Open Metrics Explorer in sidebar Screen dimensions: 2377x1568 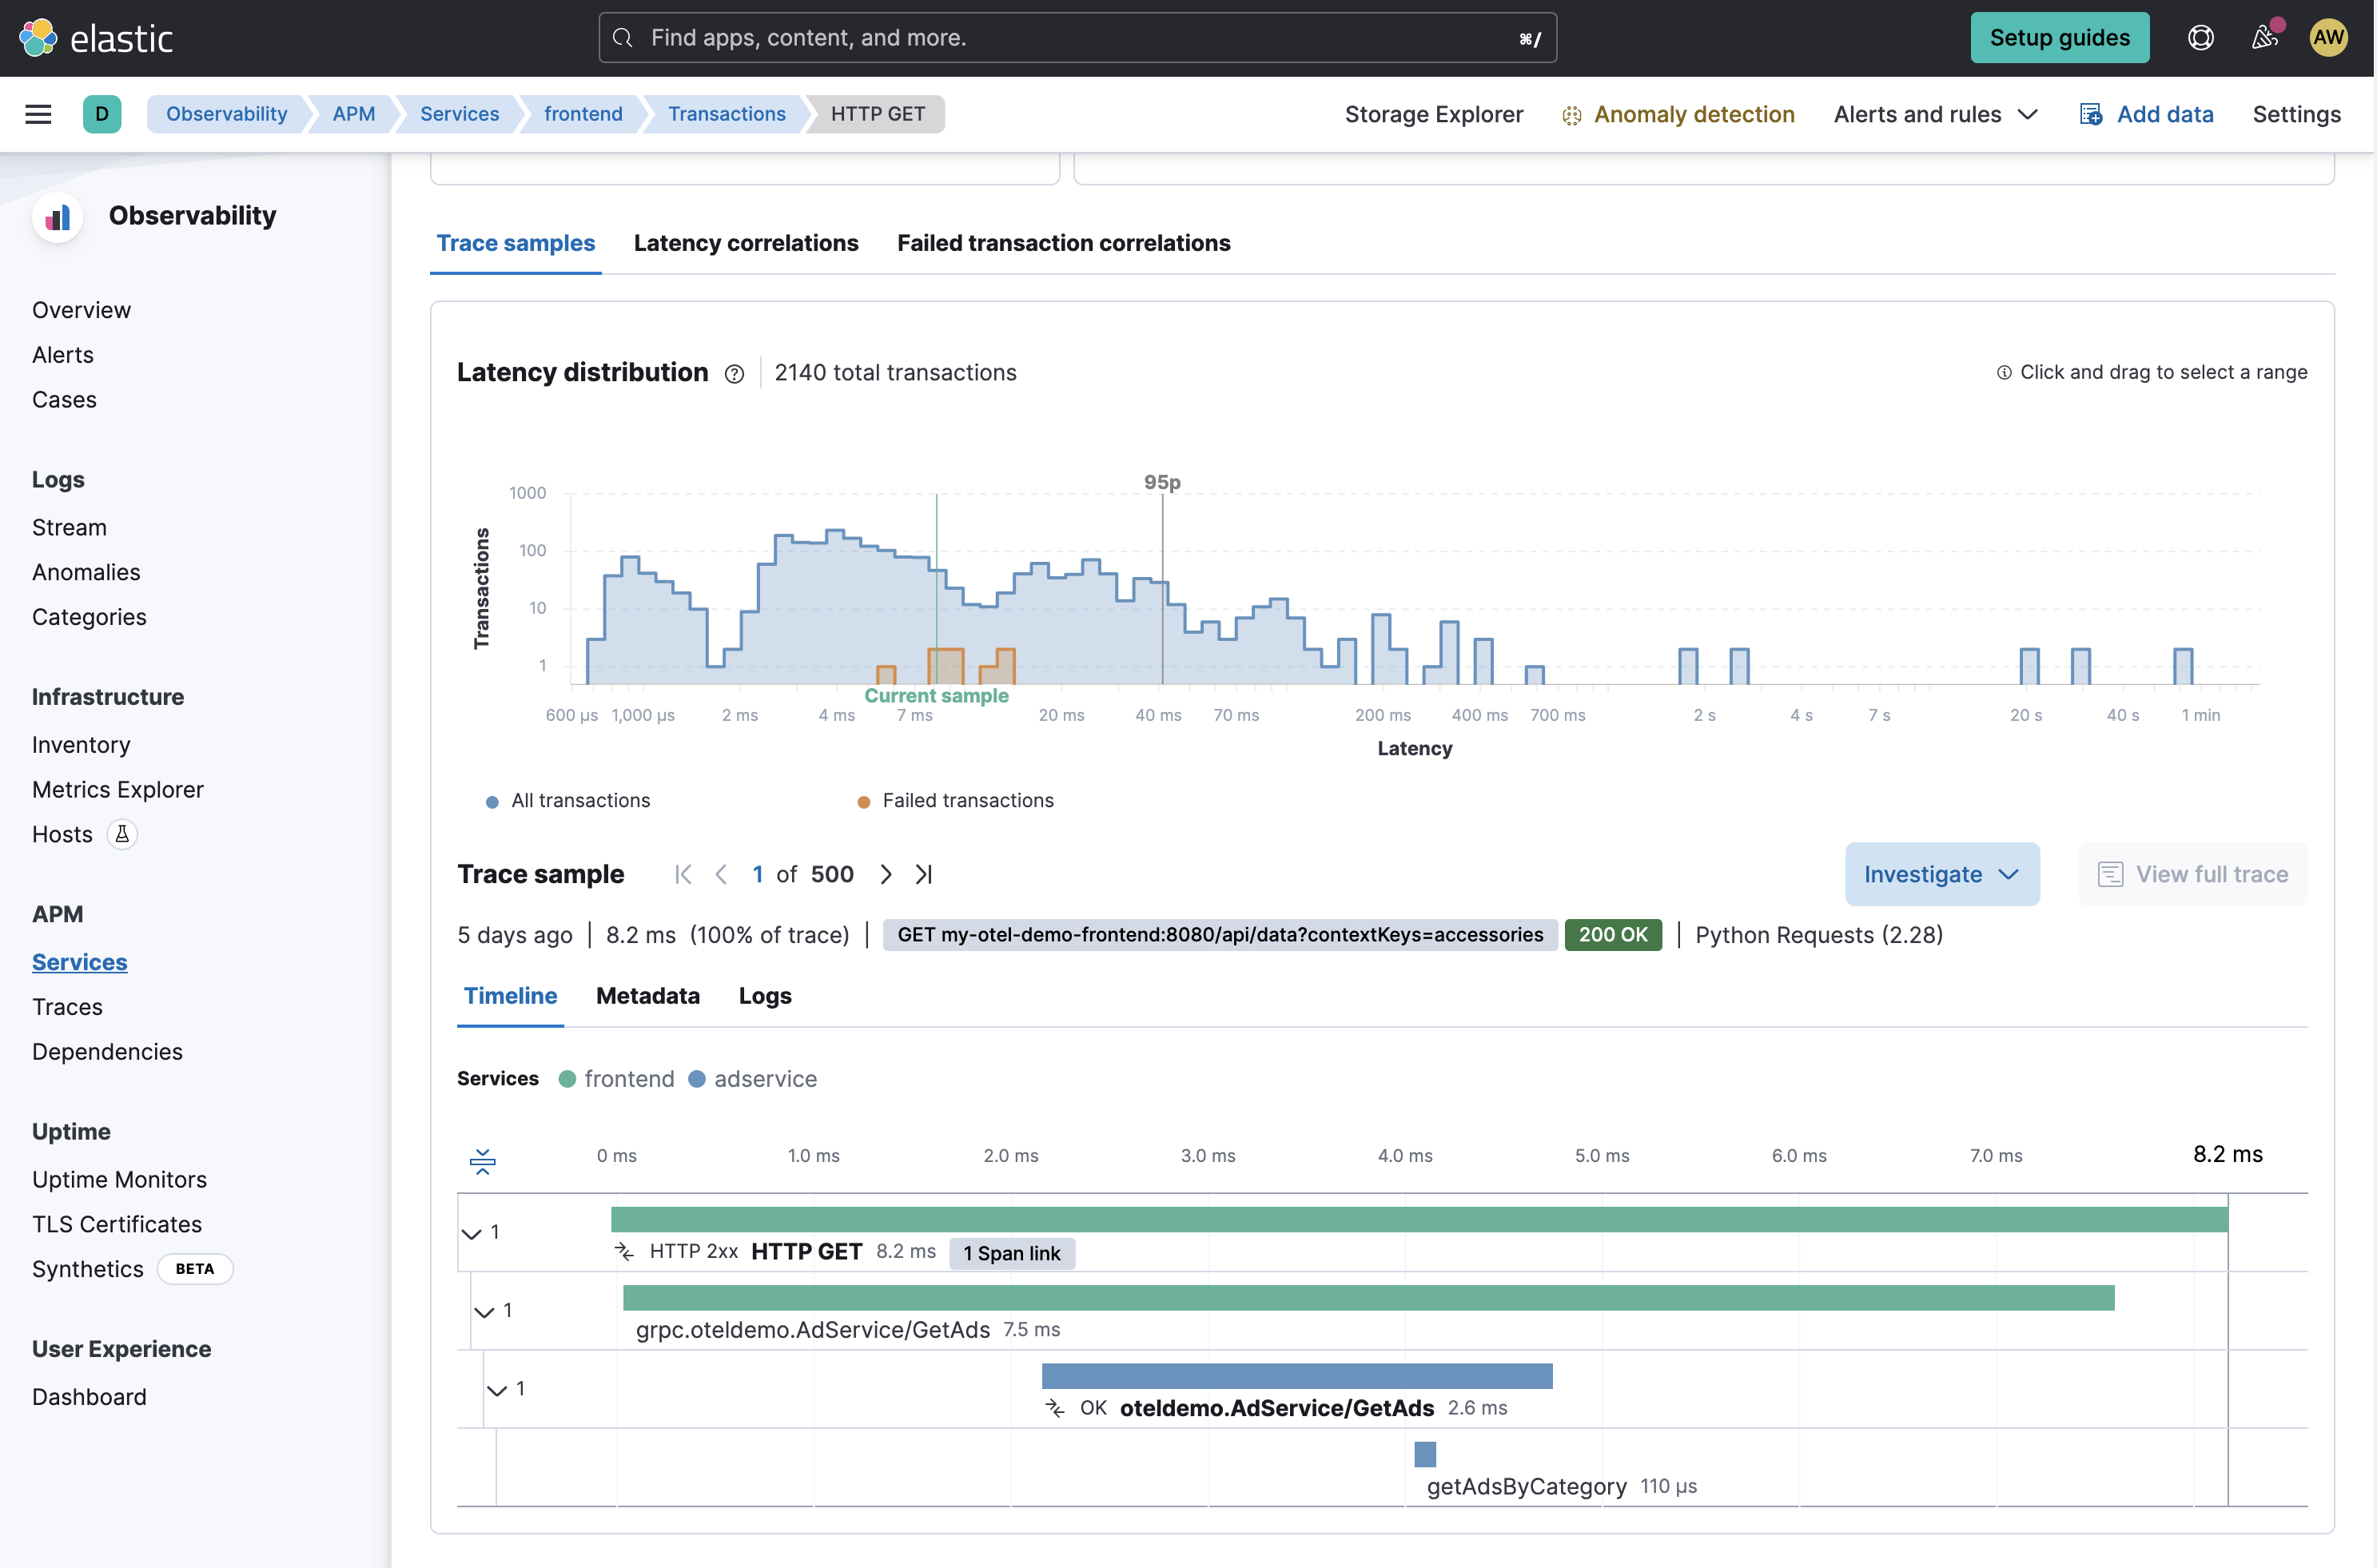118,790
